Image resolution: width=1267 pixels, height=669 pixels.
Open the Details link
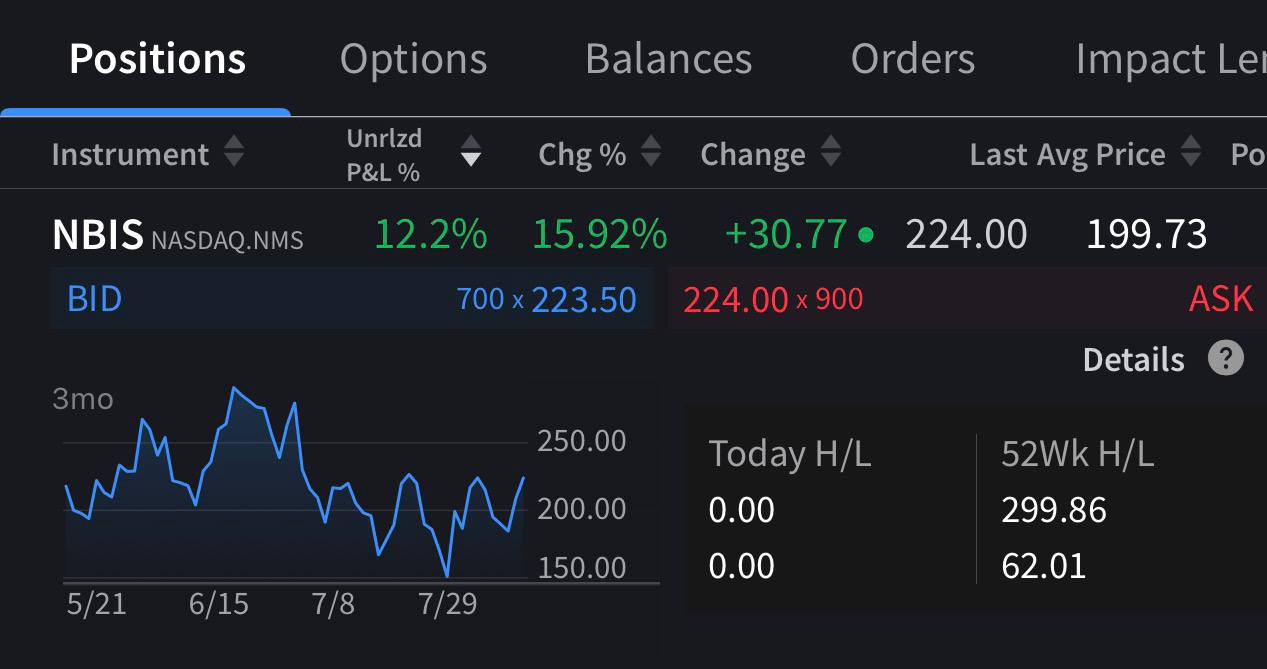tap(1133, 359)
